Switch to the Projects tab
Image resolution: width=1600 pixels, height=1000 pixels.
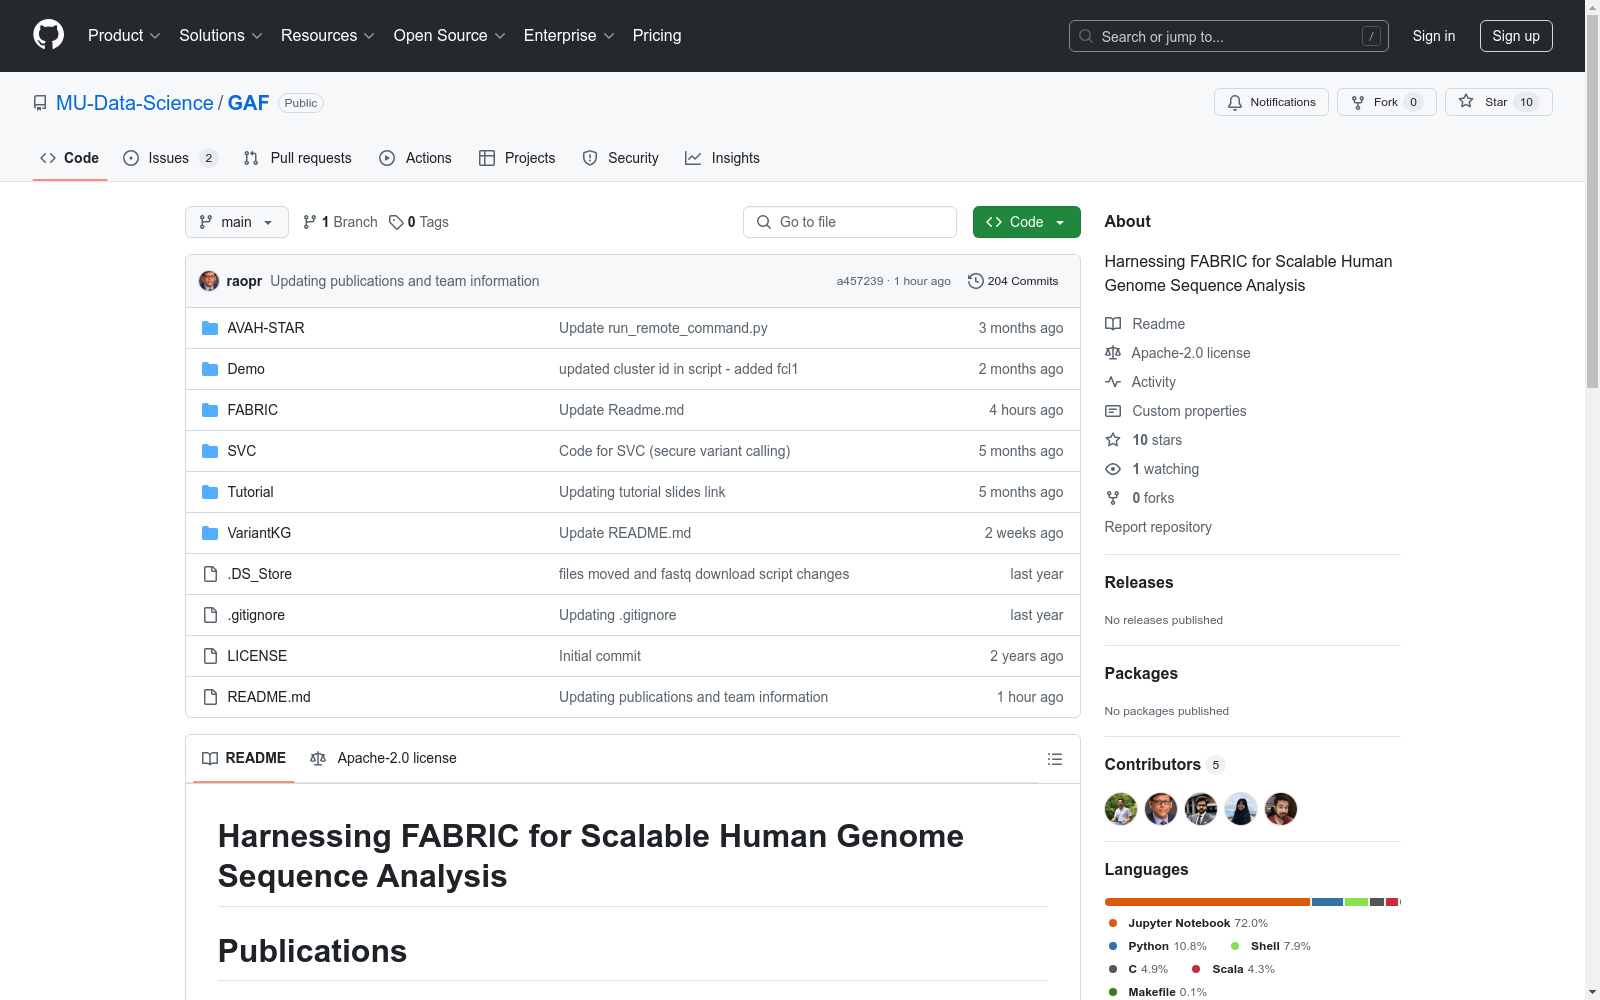tap(517, 158)
